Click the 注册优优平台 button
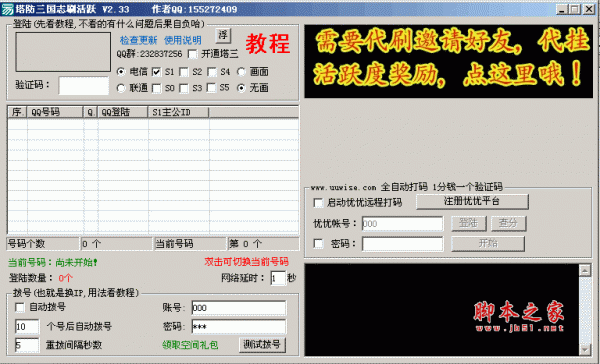This screenshot has height=364, width=600. click(x=472, y=201)
